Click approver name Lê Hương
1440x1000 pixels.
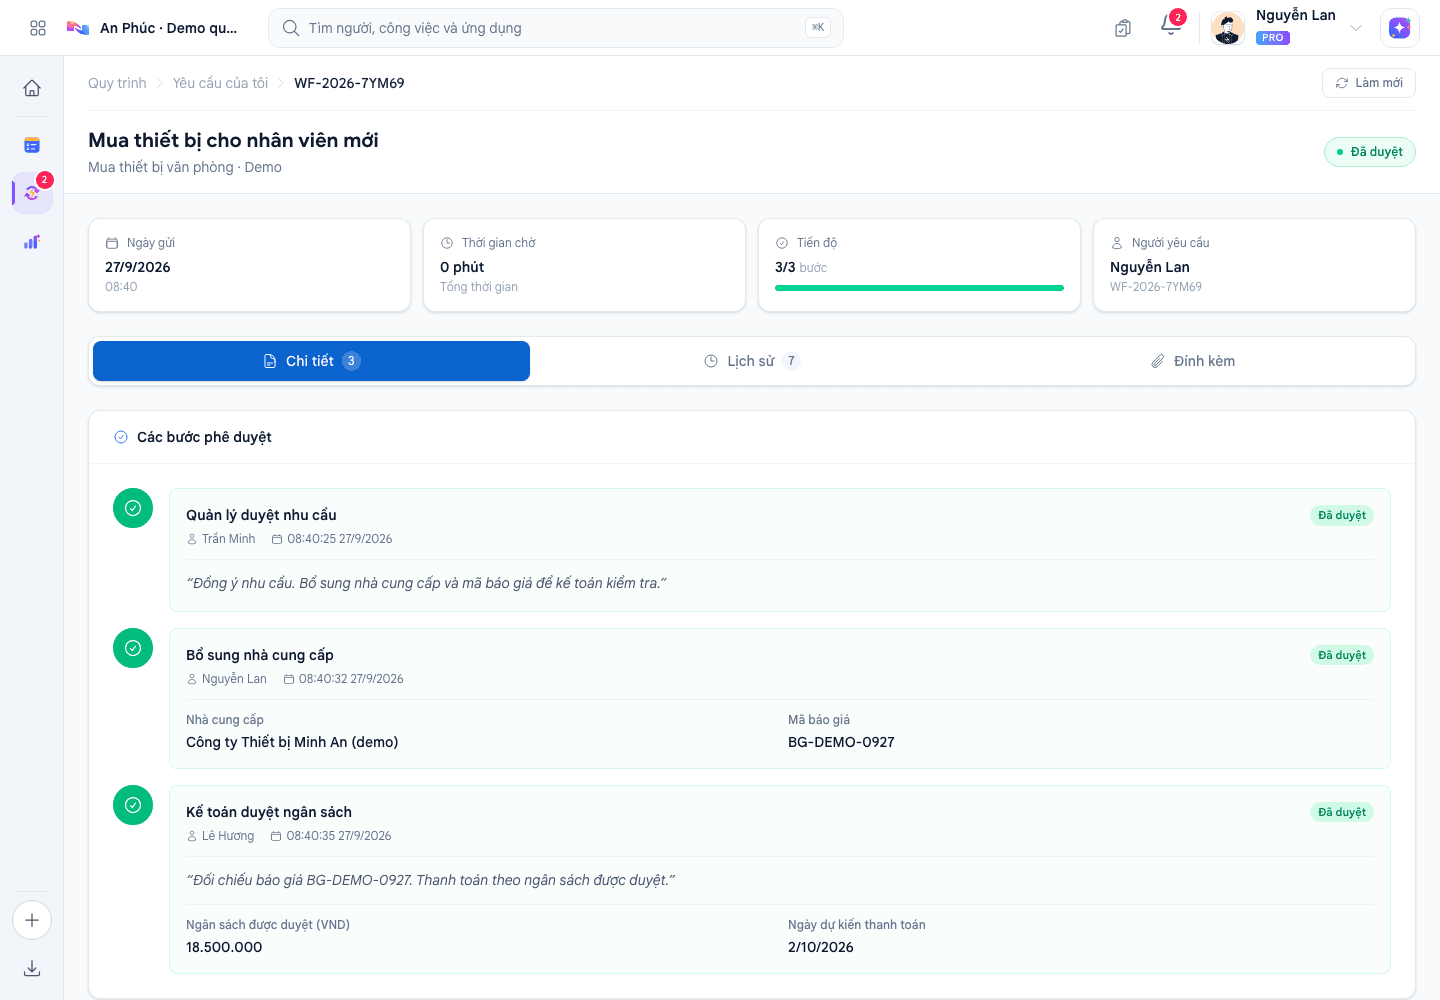(228, 836)
